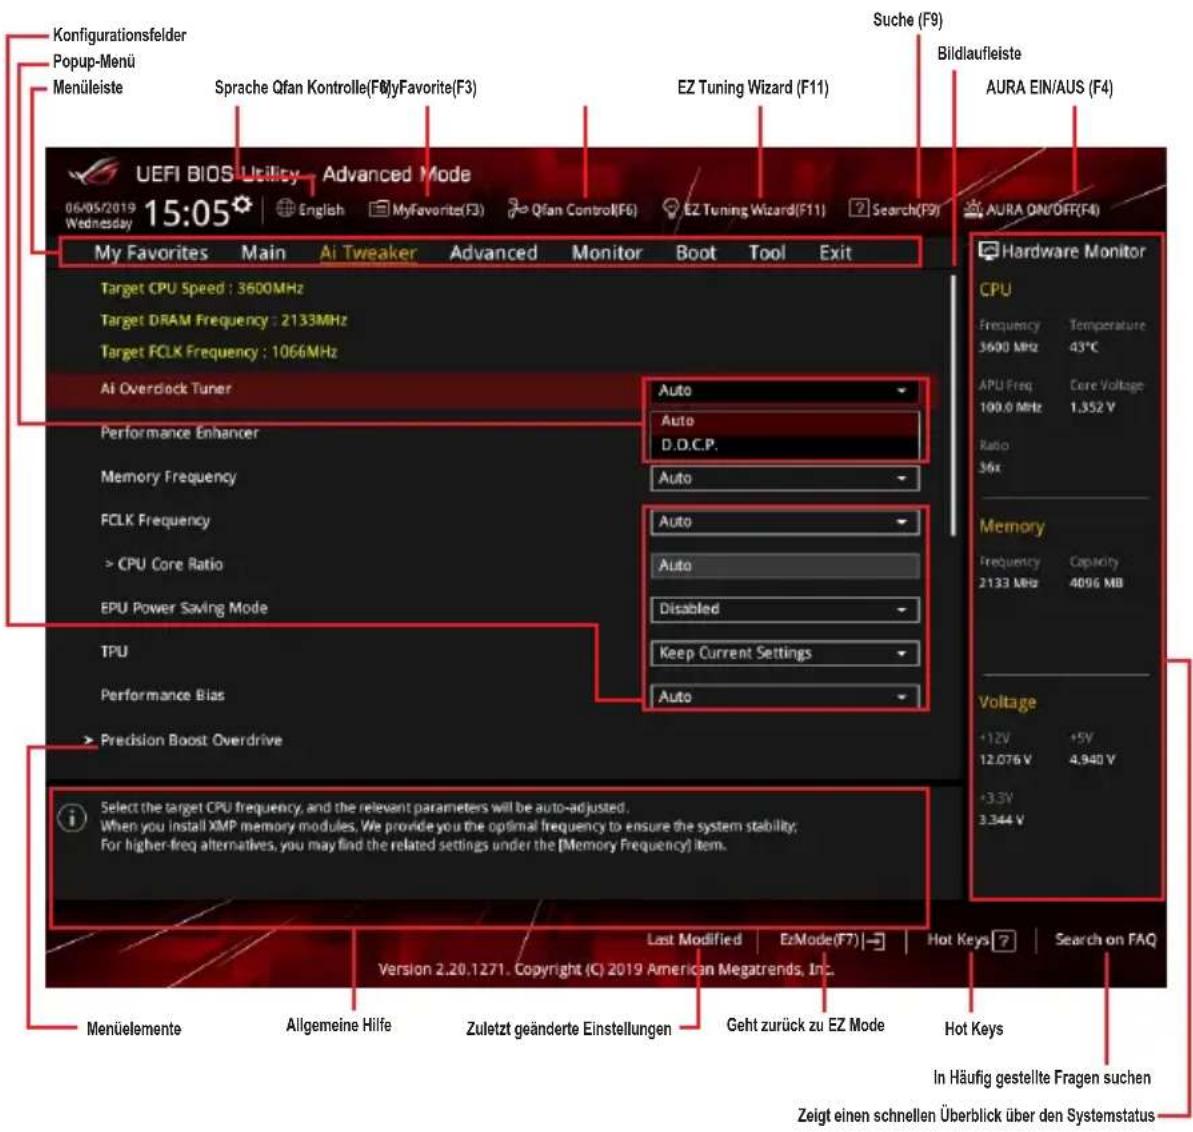Click the info icon in help area

(72, 819)
